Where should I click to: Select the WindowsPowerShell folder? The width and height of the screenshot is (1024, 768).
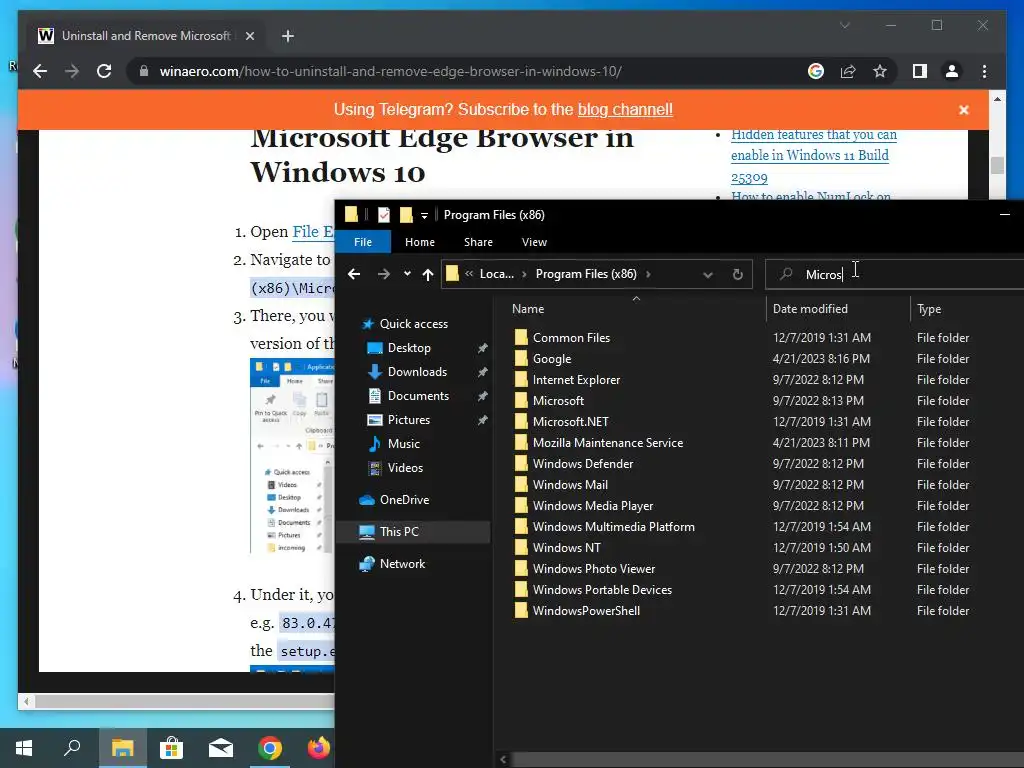pyautogui.click(x=586, y=611)
